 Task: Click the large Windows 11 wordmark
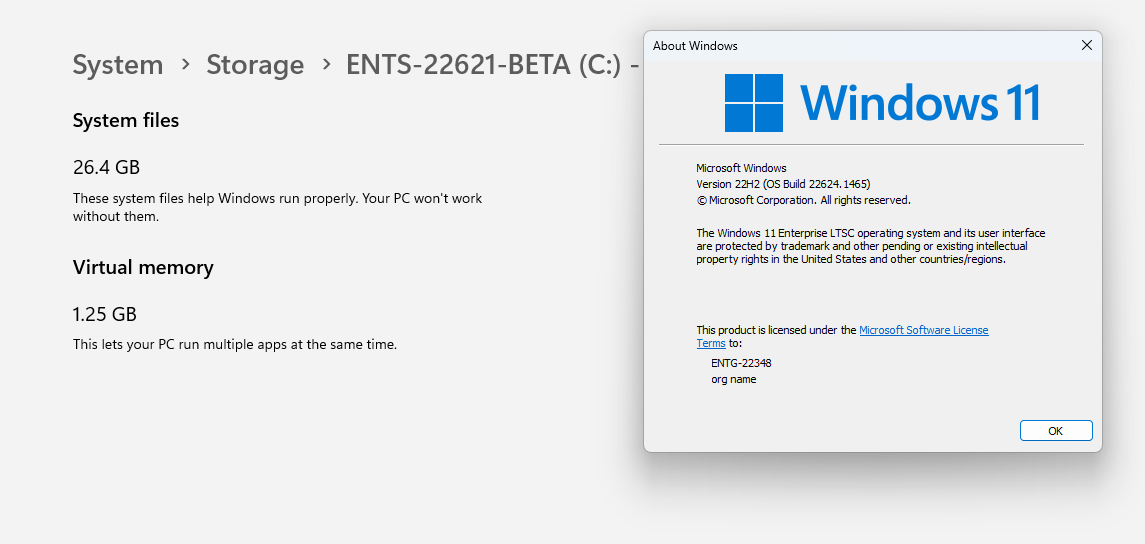pos(920,102)
